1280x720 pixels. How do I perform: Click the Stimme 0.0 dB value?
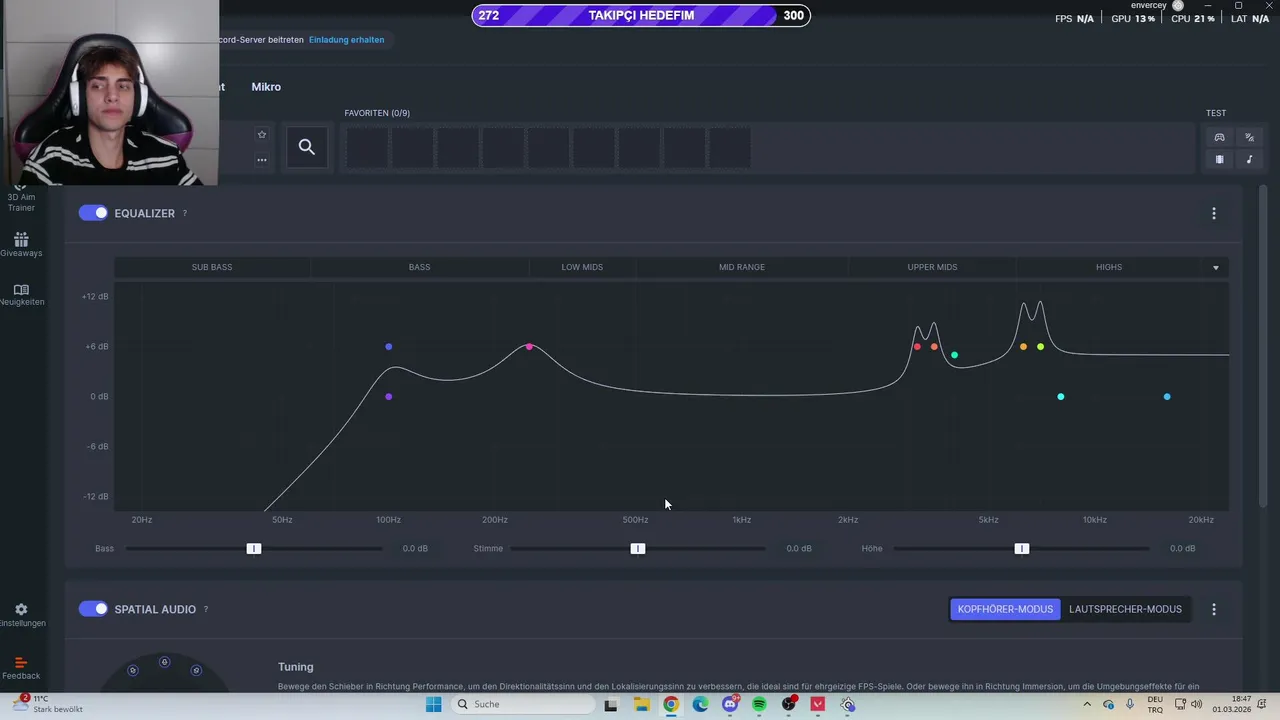point(799,549)
